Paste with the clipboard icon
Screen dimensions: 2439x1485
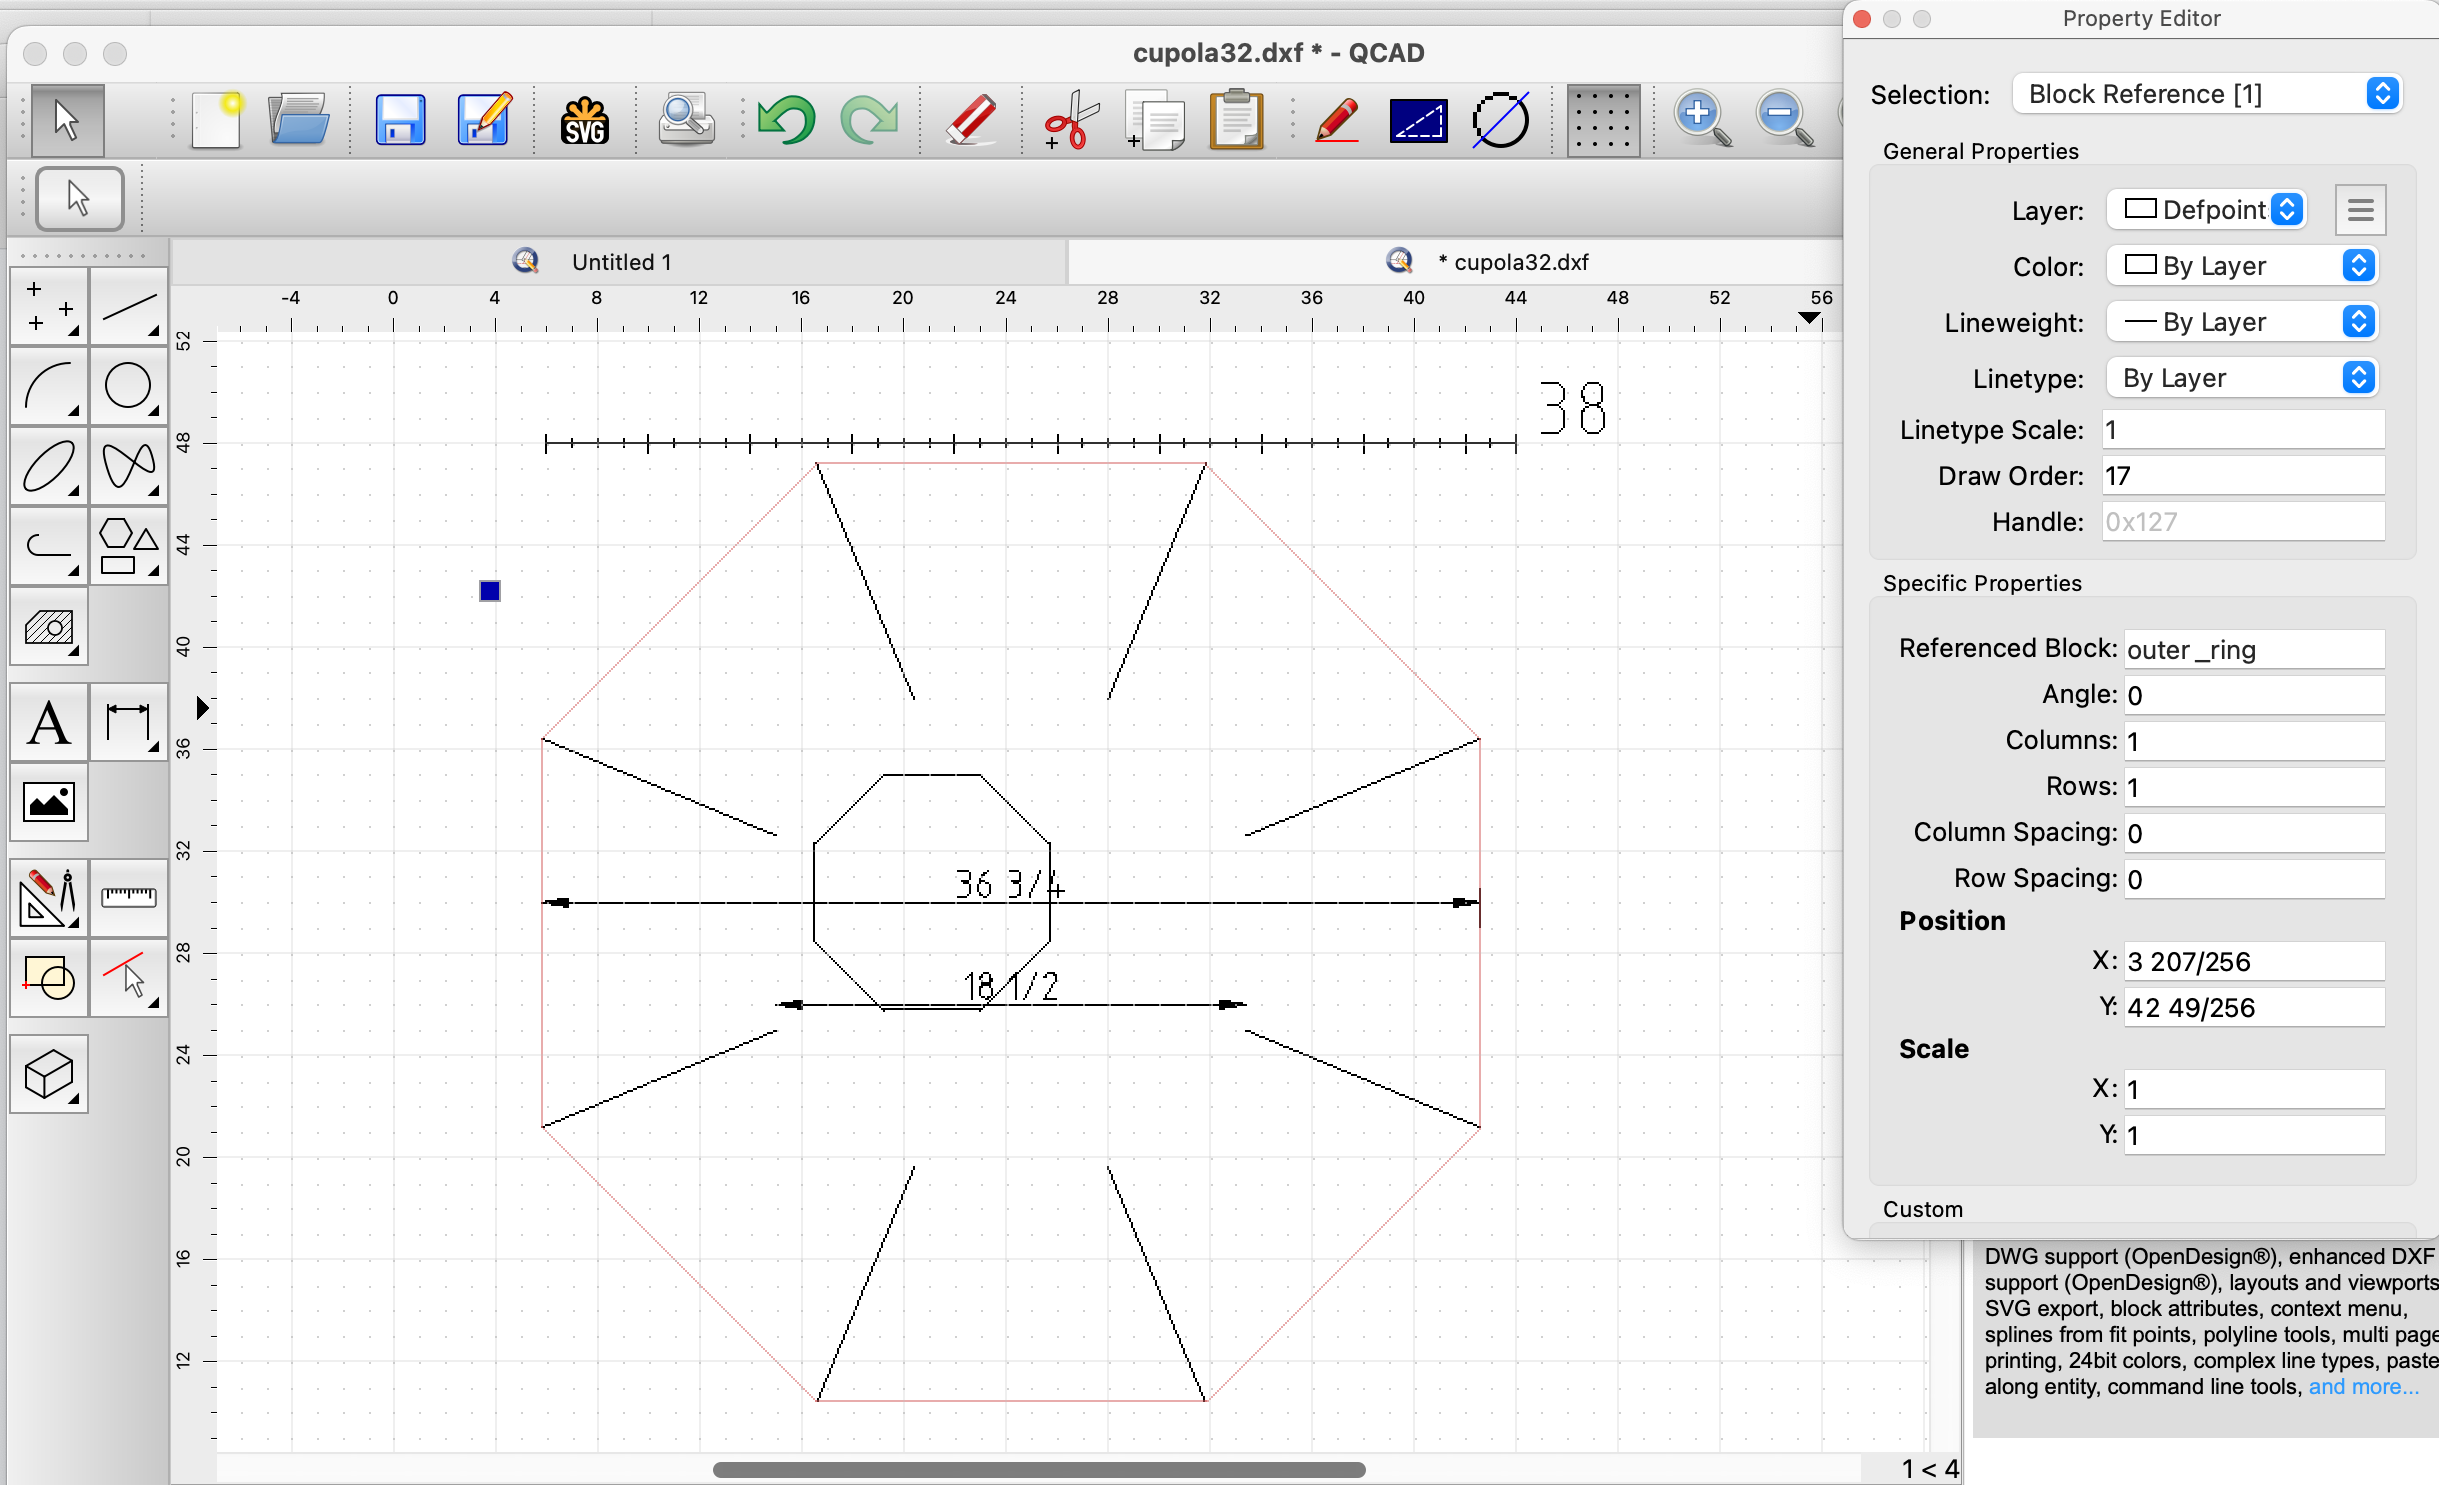click(x=1237, y=121)
